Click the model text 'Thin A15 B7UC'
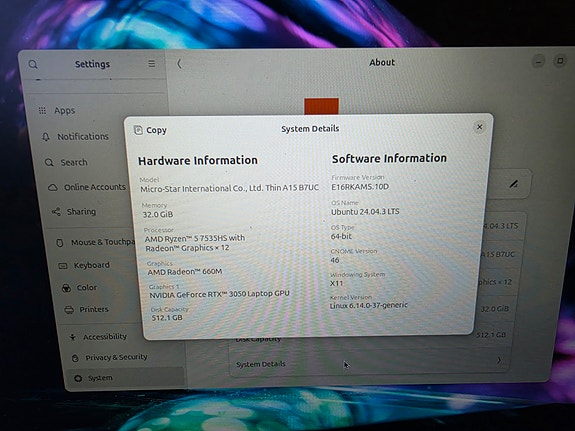The height and width of the screenshot is (431, 575). click(292, 188)
